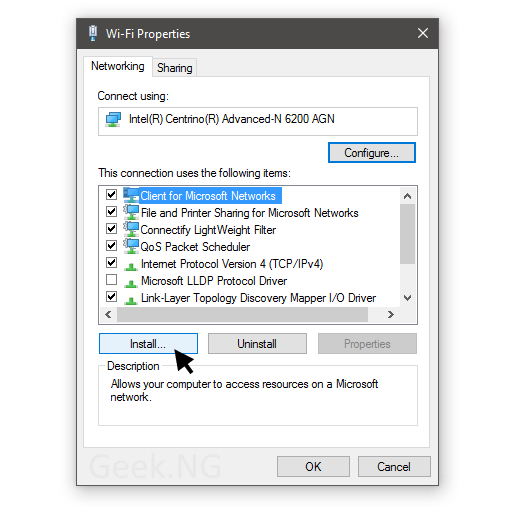
Task: Select Internet Protocol Version 4 (TCP/IPv4)
Action: pyautogui.click(x=232, y=264)
